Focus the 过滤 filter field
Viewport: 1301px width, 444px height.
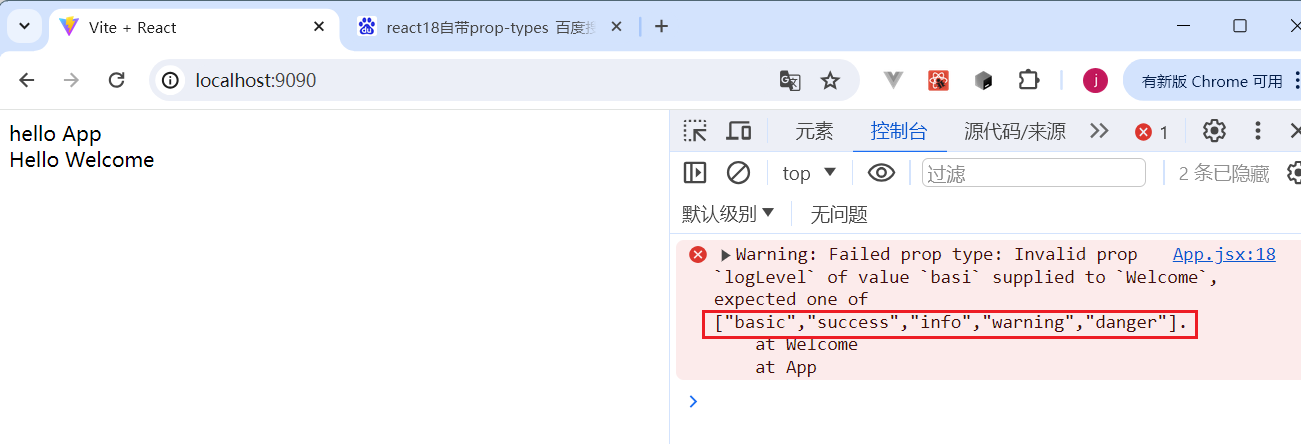click(x=1034, y=173)
